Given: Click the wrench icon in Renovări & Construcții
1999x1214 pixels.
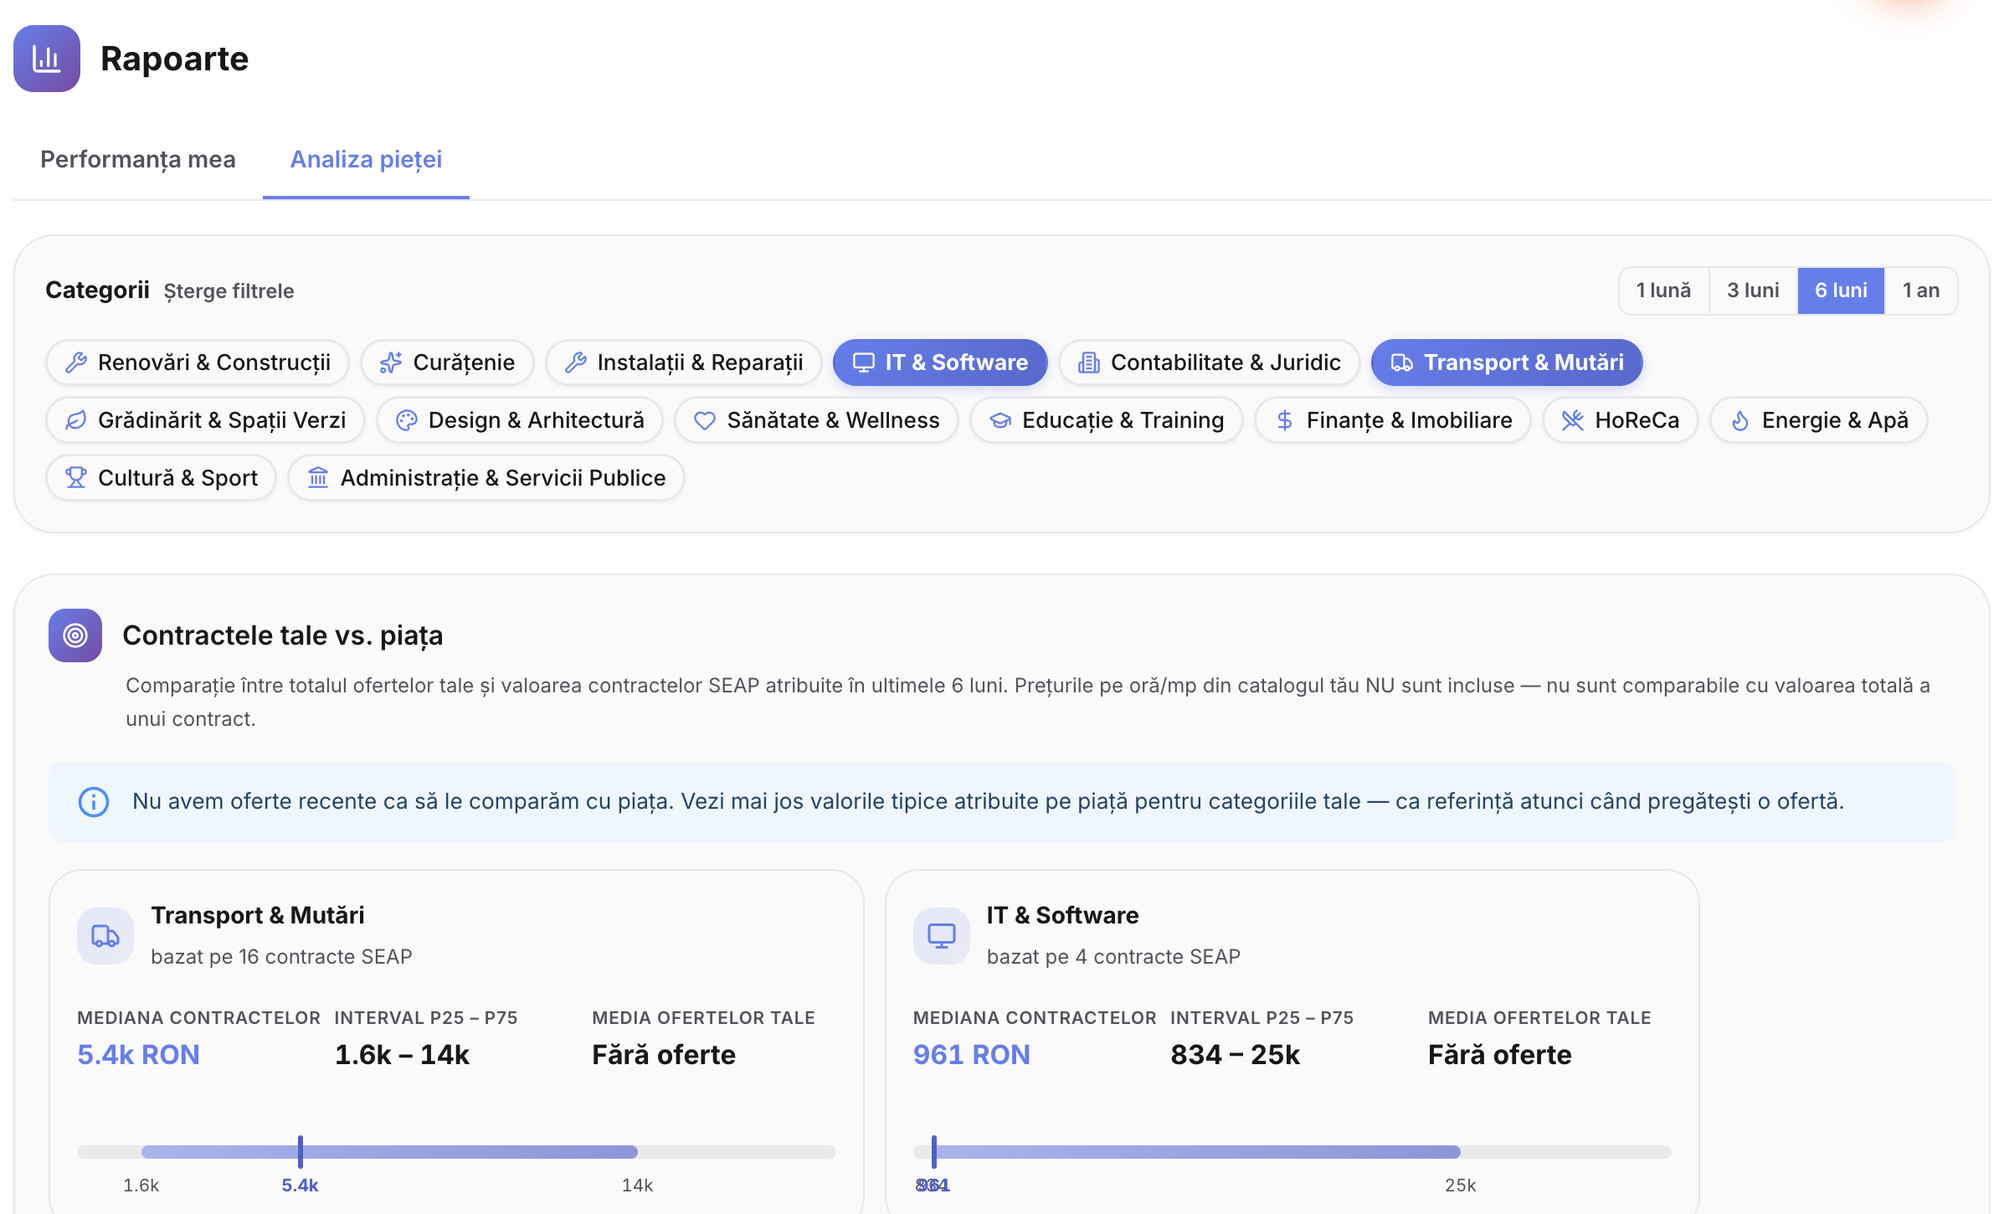Looking at the screenshot, I should coord(76,363).
